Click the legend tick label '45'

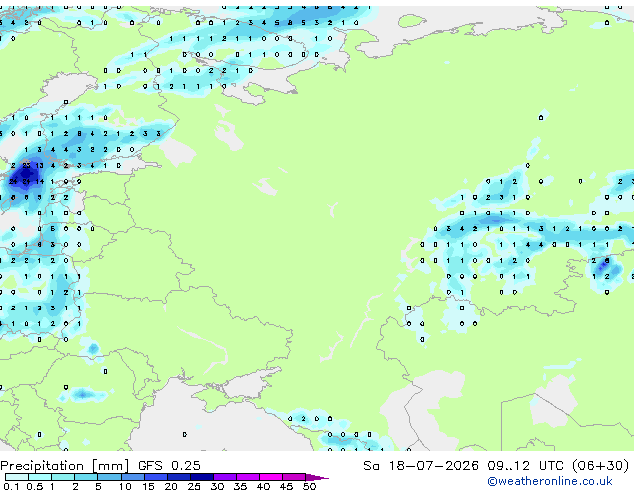pos(286,486)
